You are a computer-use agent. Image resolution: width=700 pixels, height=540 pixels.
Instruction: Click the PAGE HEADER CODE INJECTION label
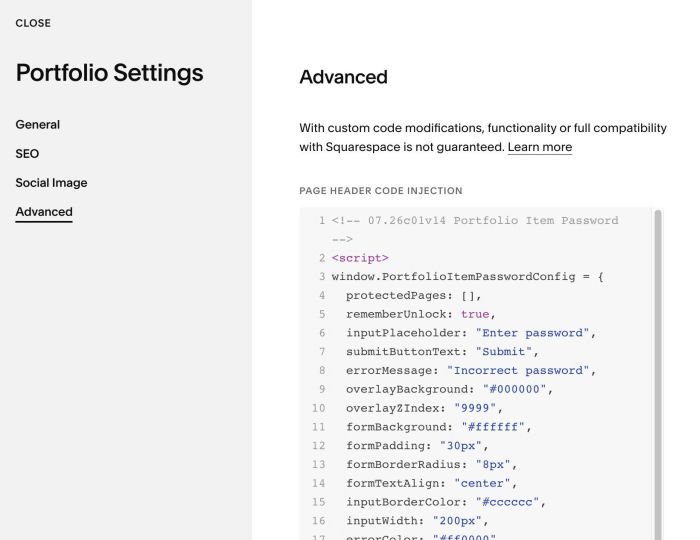(381, 191)
